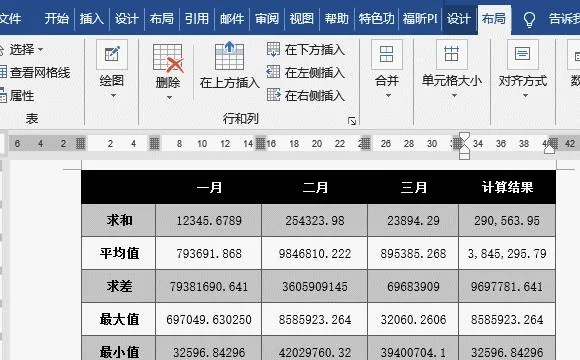Click the 最大值 row label
This screenshot has width=580, height=360.
click(119, 319)
